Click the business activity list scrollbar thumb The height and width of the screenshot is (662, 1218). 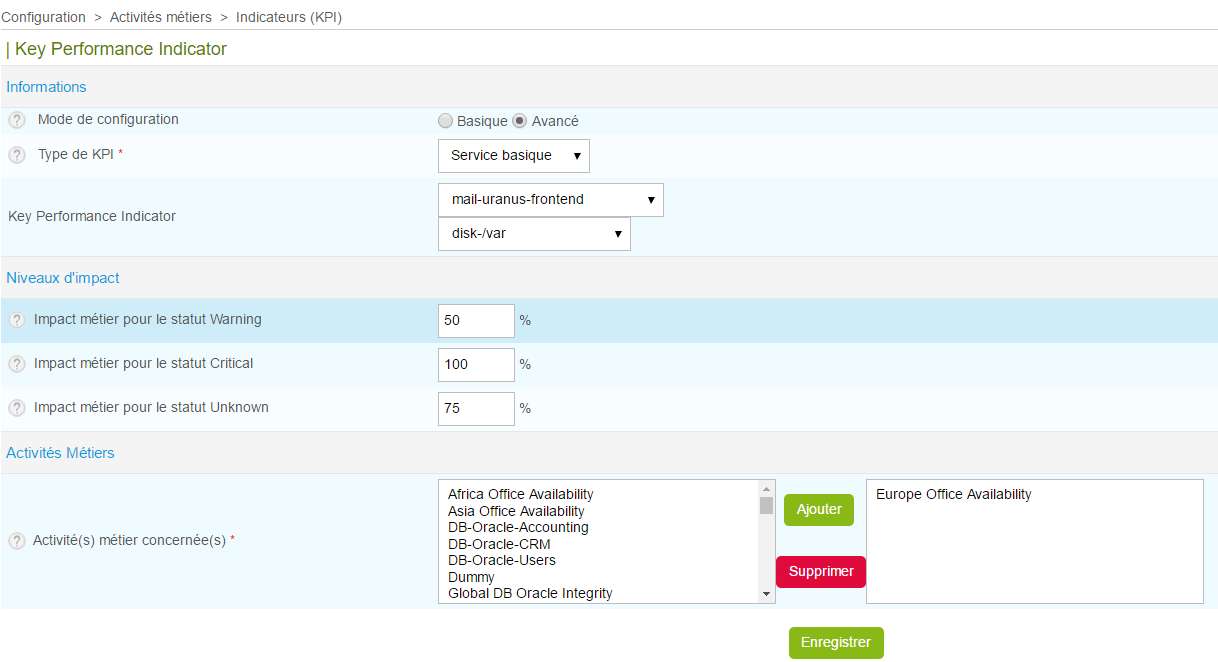[766, 505]
